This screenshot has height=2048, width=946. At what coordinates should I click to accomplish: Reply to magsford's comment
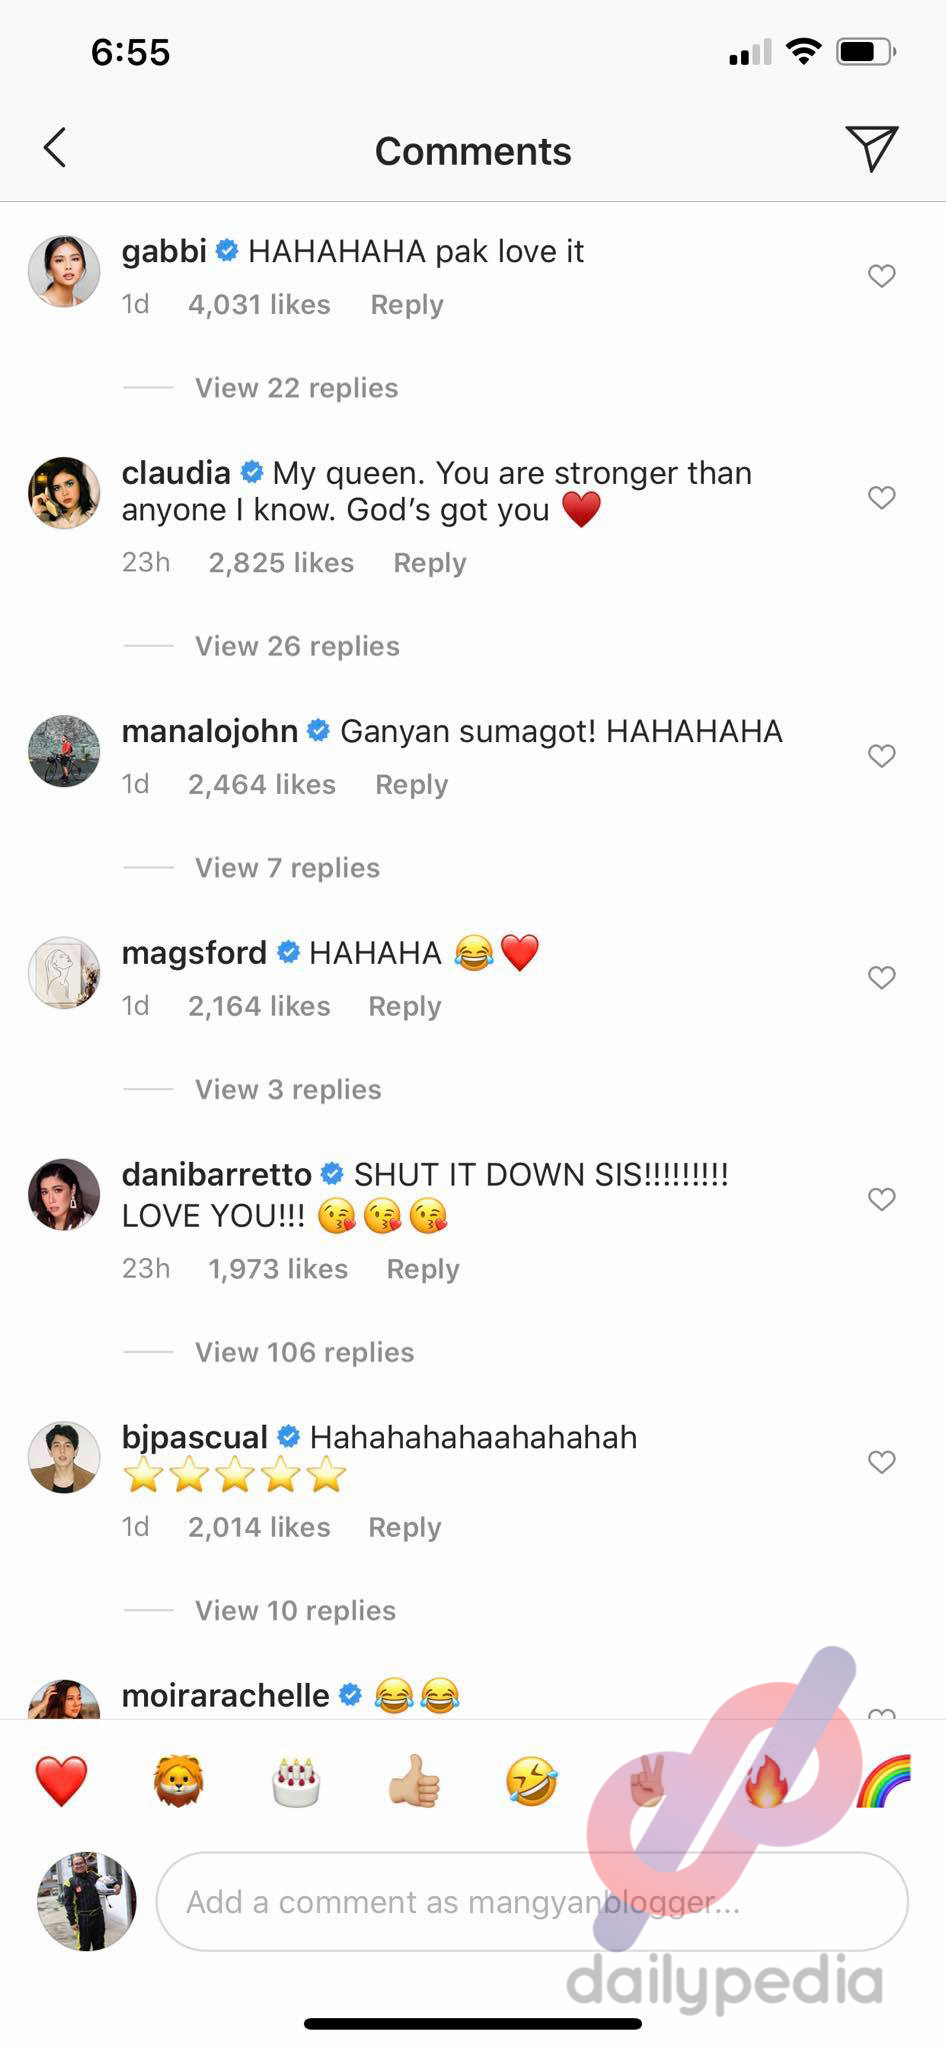click(404, 1006)
